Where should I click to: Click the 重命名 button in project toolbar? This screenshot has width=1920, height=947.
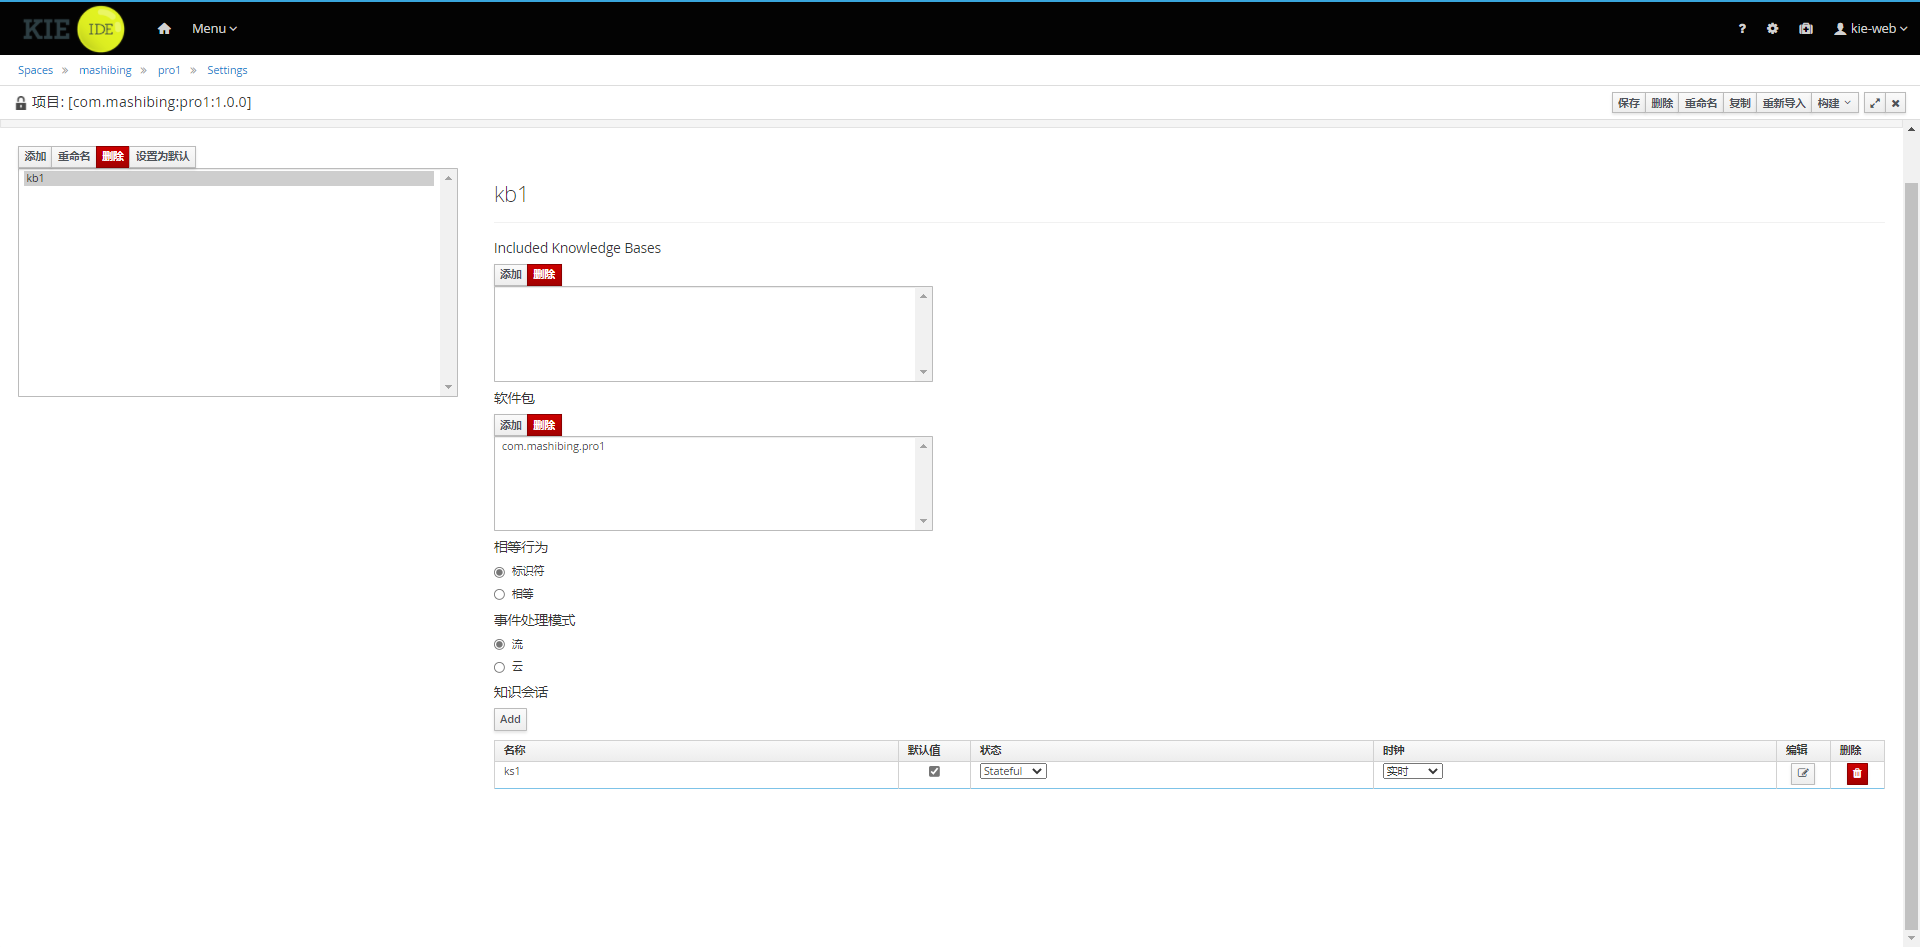[x=1701, y=103]
